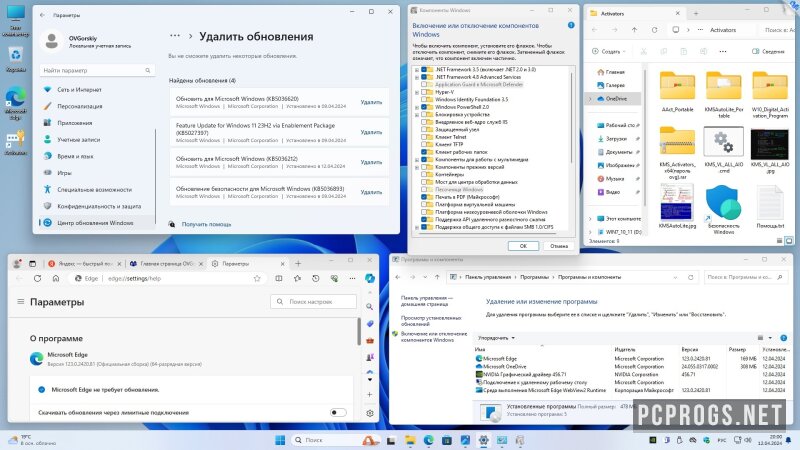Click the Найти параметр search field
Screen dimensions: 800x450
click(97, 70)
